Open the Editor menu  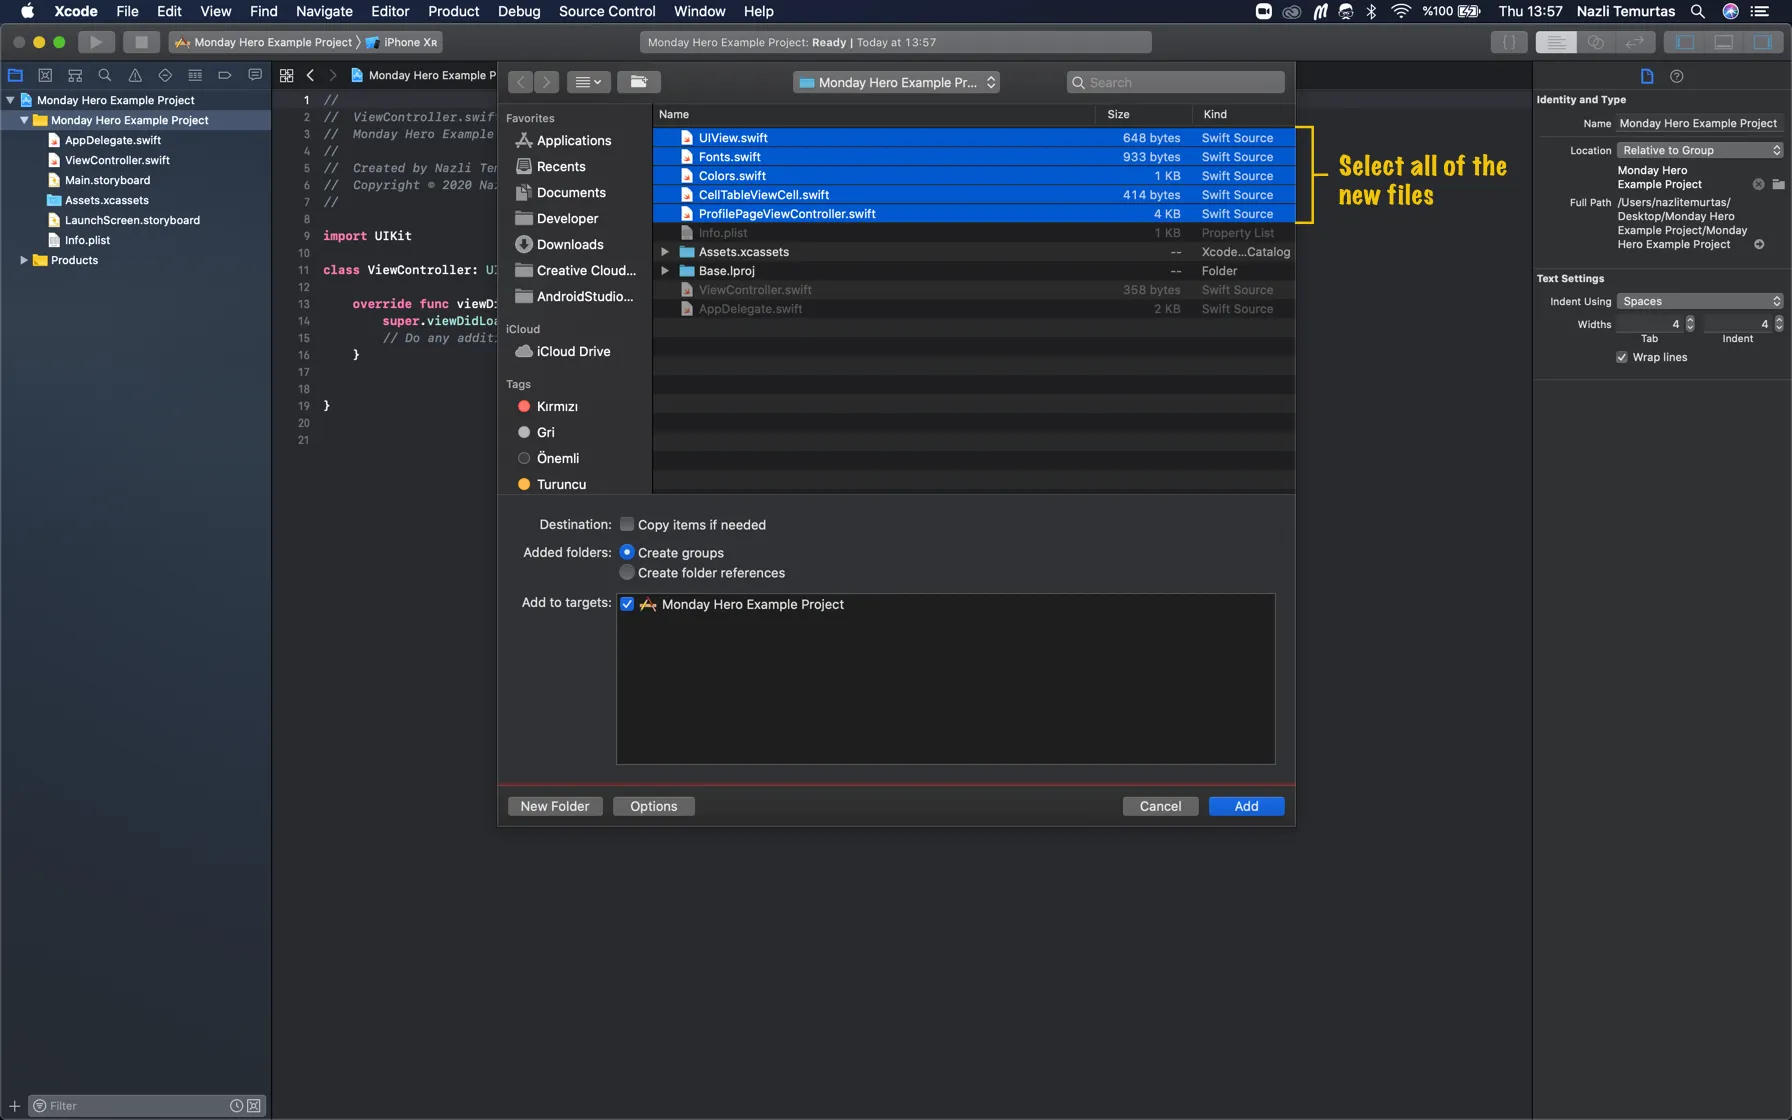pos(390,11)
